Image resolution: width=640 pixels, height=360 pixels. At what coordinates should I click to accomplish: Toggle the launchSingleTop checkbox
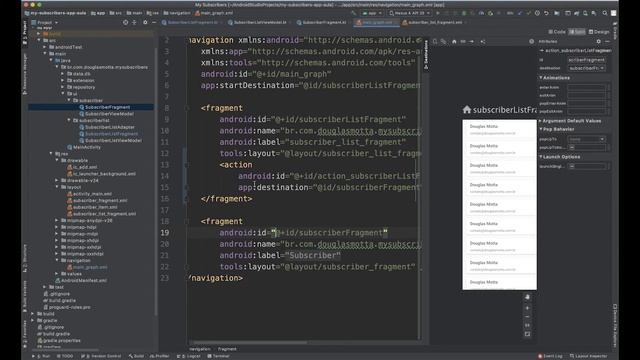coord(571,167)
